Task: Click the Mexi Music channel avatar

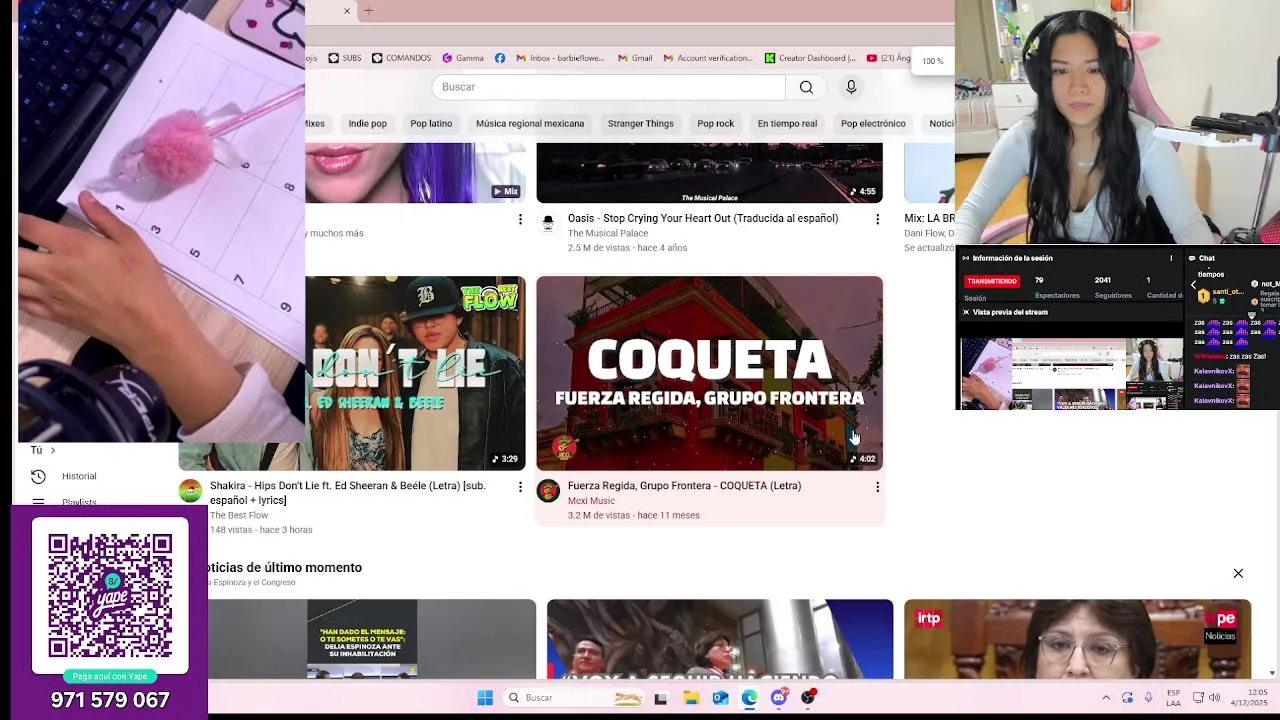Action: pyautogui.click(x=547, y=490)
